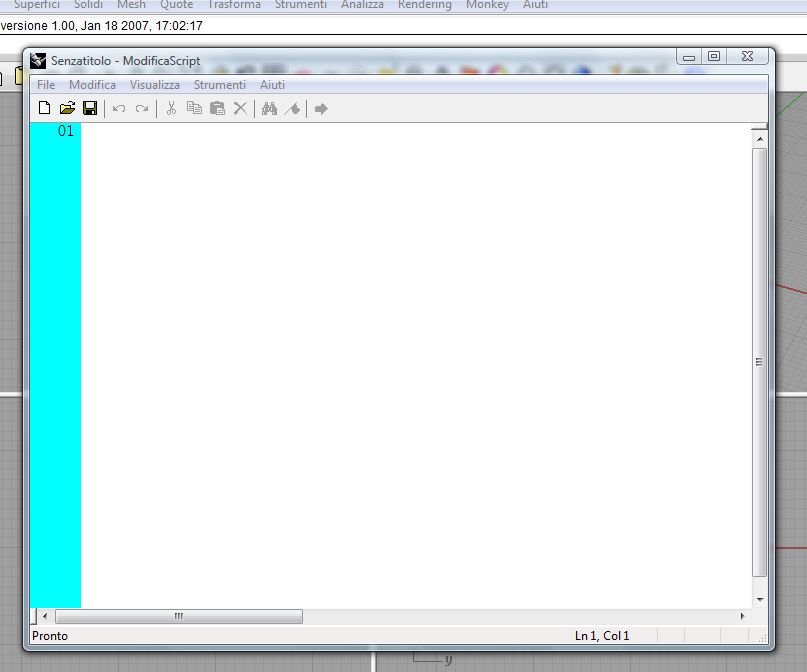
Task: Click vertical scrollbar down arrow
Action: tap(760, 599)
